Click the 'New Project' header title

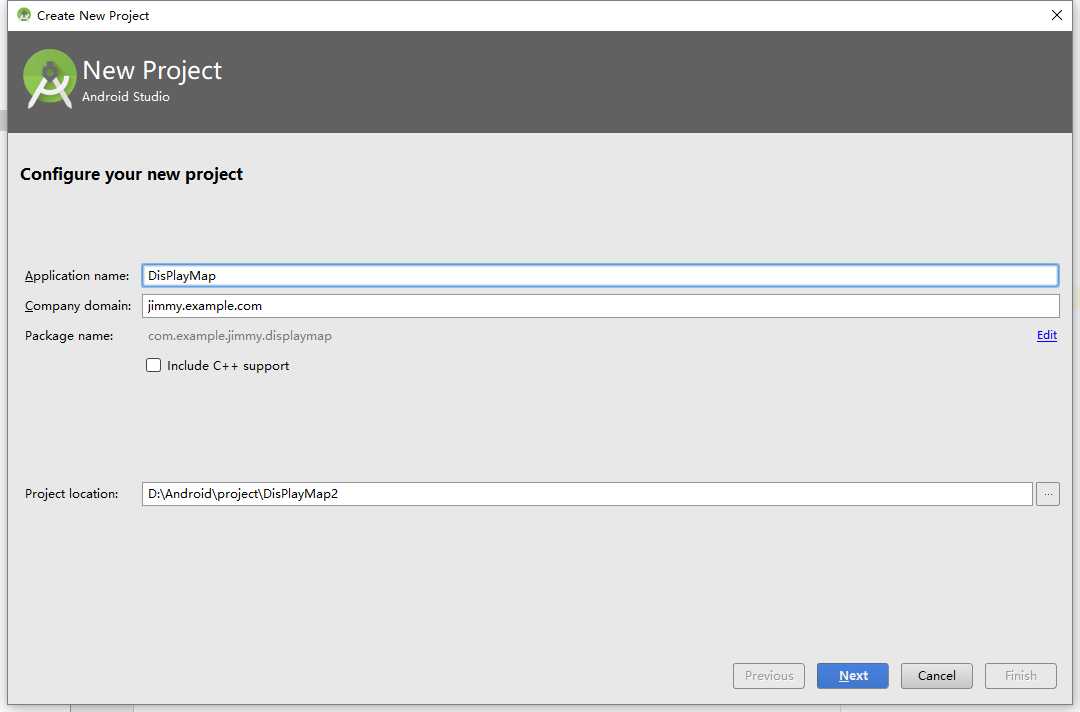152,71
